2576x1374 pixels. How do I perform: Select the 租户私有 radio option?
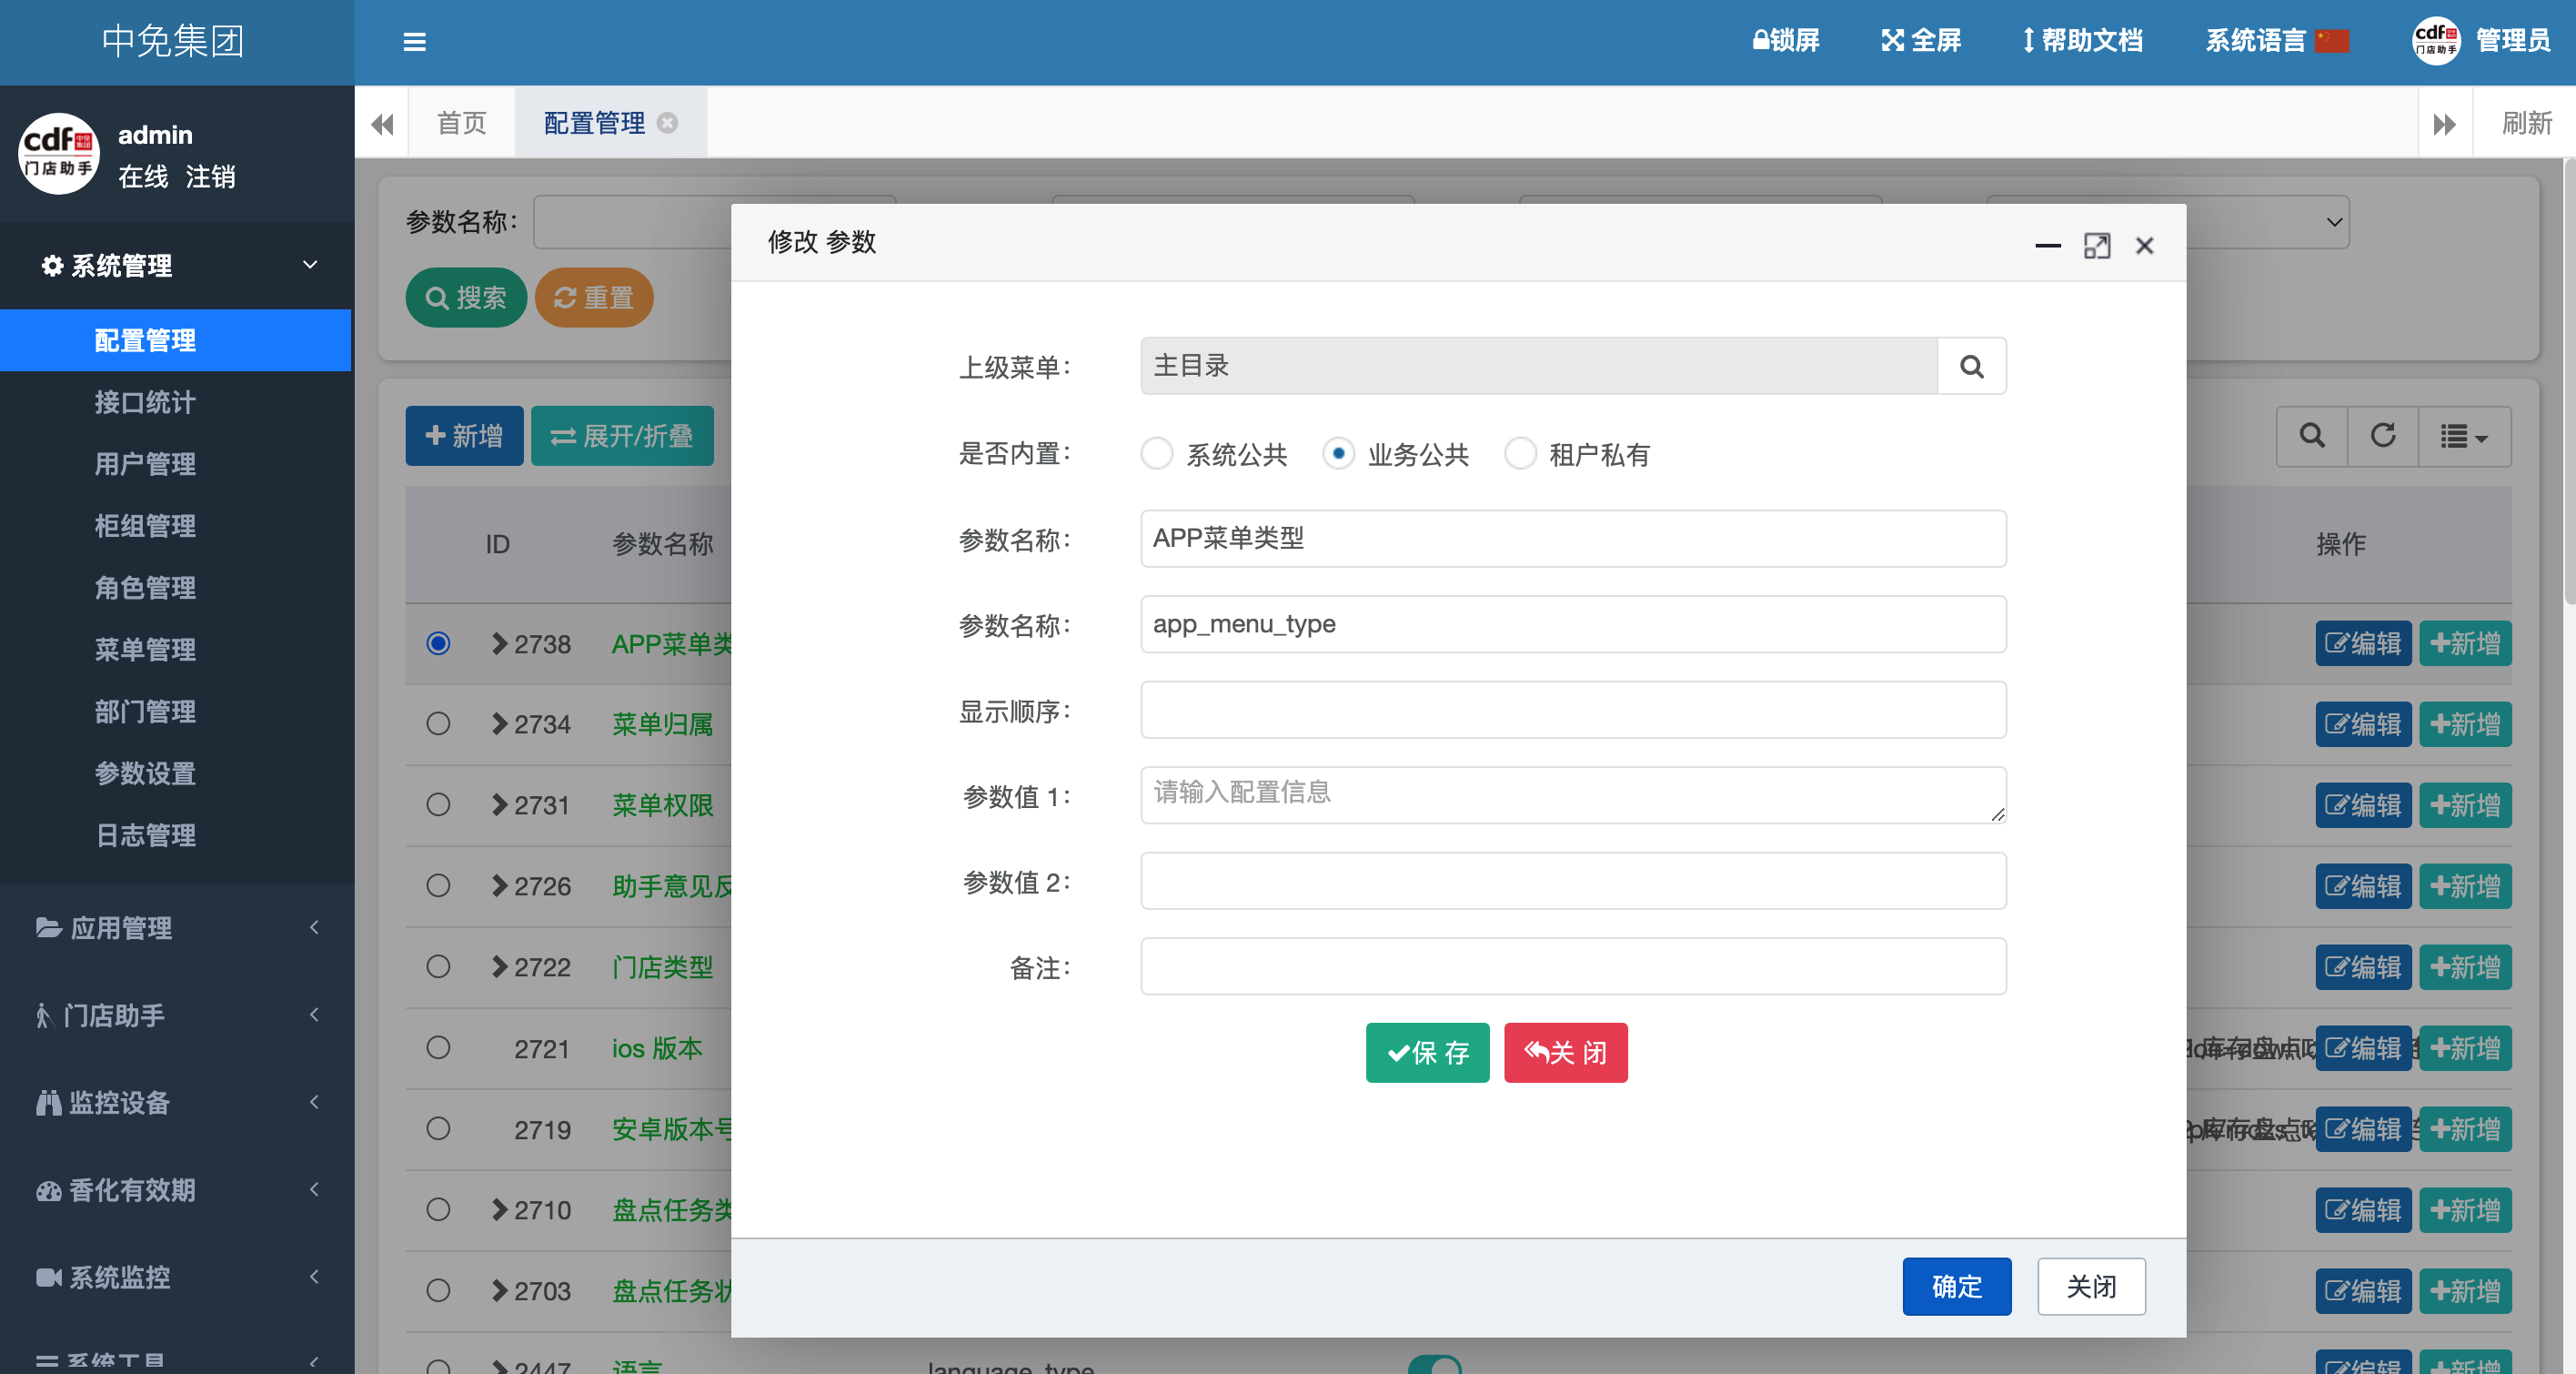1520,454
